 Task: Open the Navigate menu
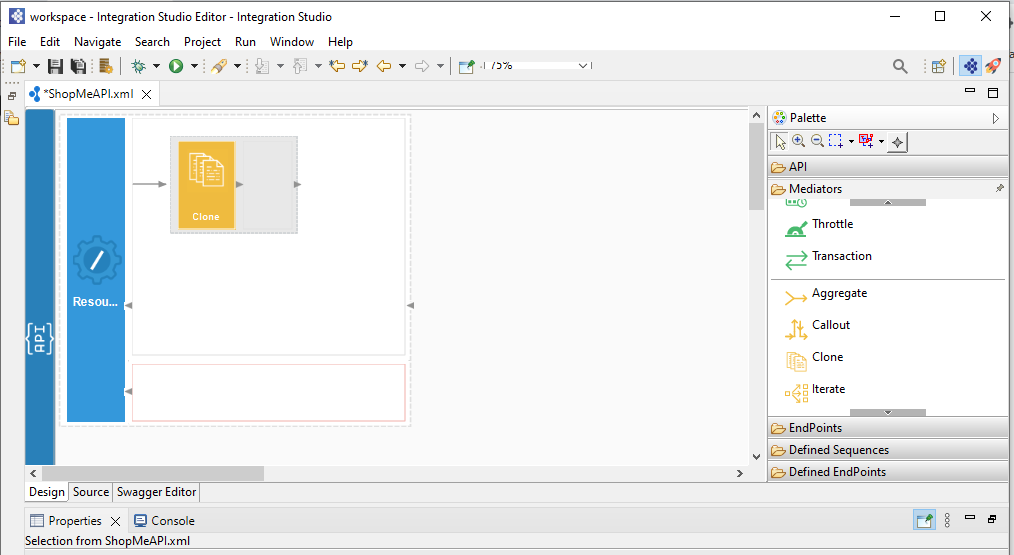[x=98, y=42]
